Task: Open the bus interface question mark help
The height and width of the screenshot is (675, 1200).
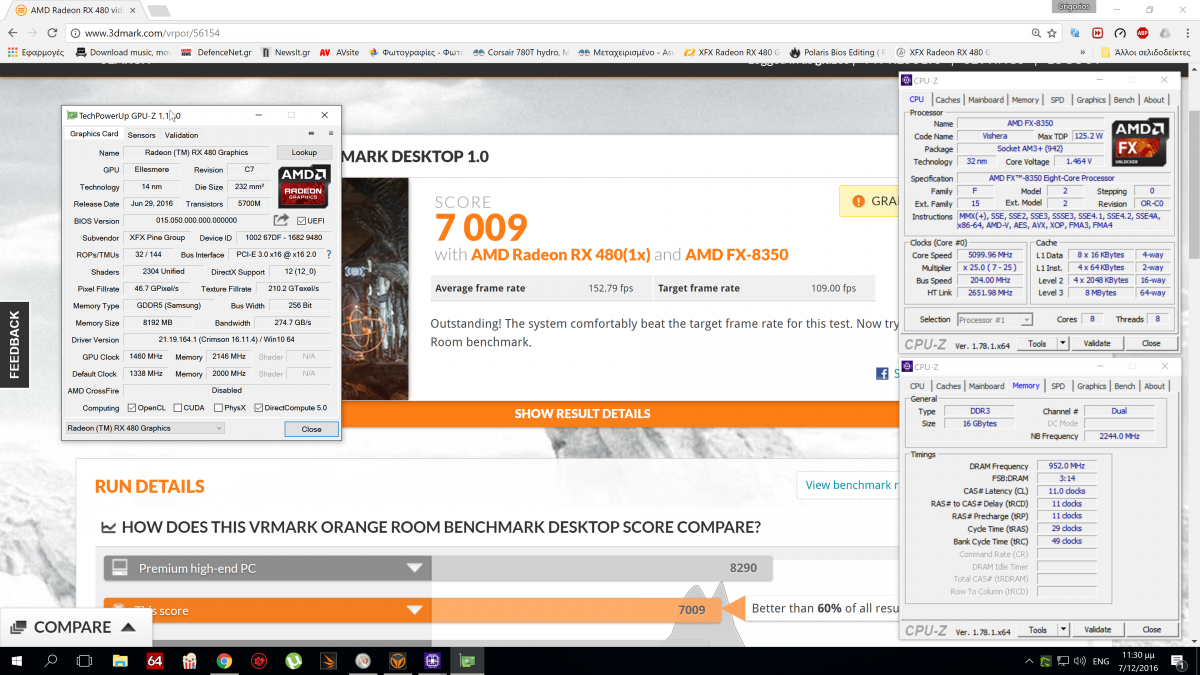Action: point(329,254)
